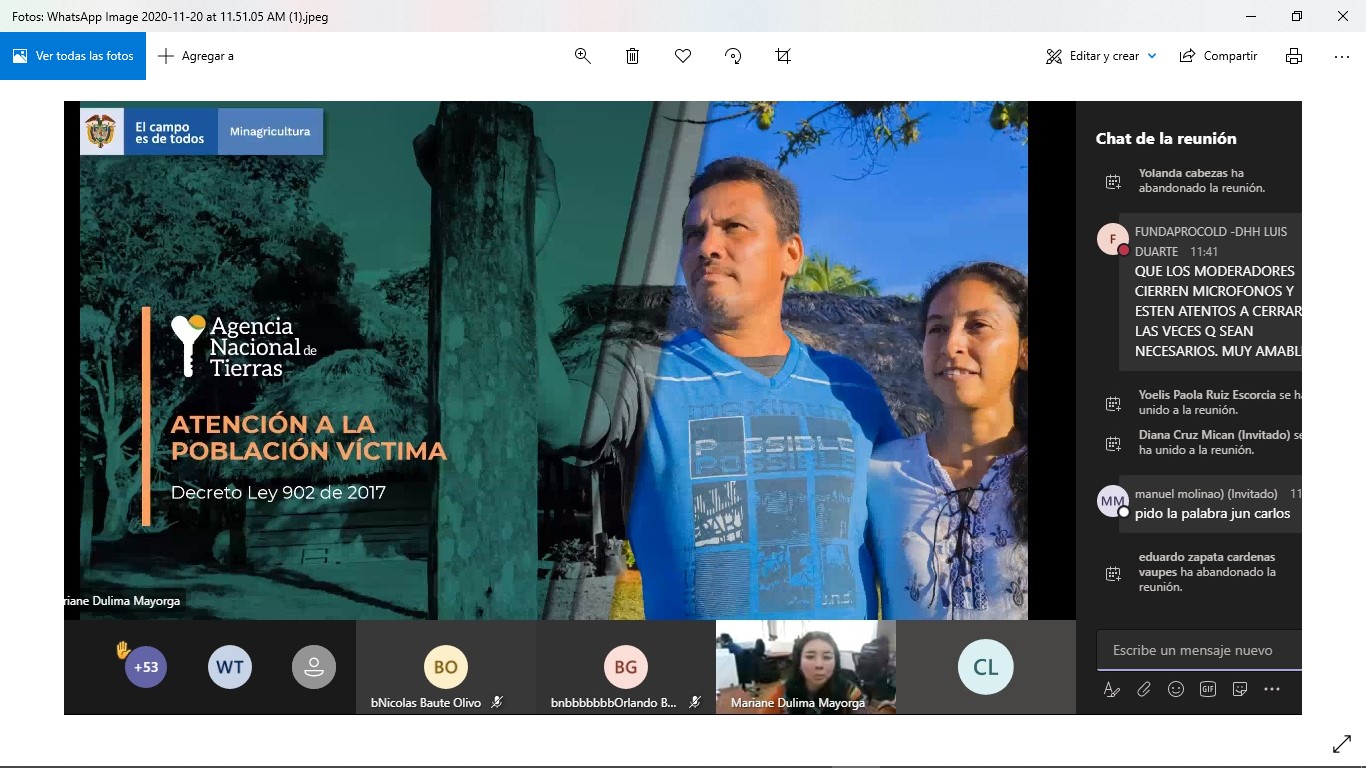Click Ver todas las fotos
The height and width of the screenshot is (768, 1366).
pos(73,56)
